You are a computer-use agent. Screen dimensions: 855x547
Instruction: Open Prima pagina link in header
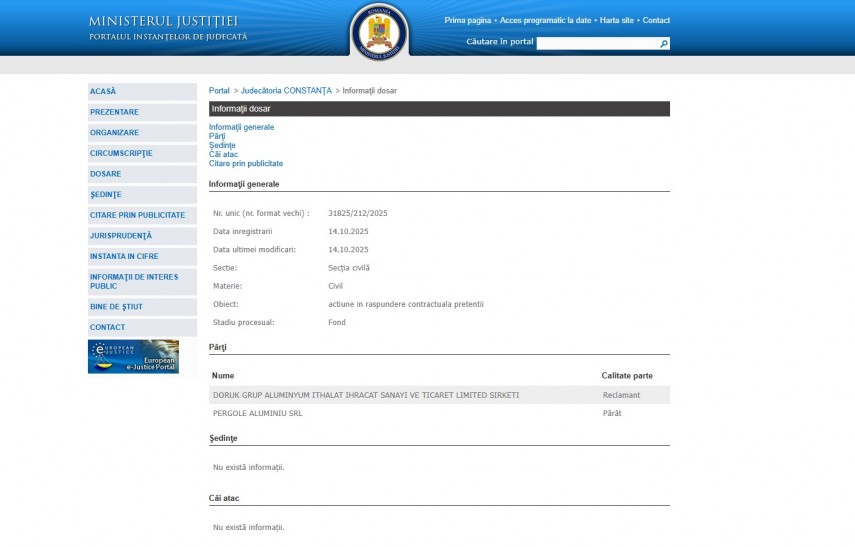[x=468, y=20]
